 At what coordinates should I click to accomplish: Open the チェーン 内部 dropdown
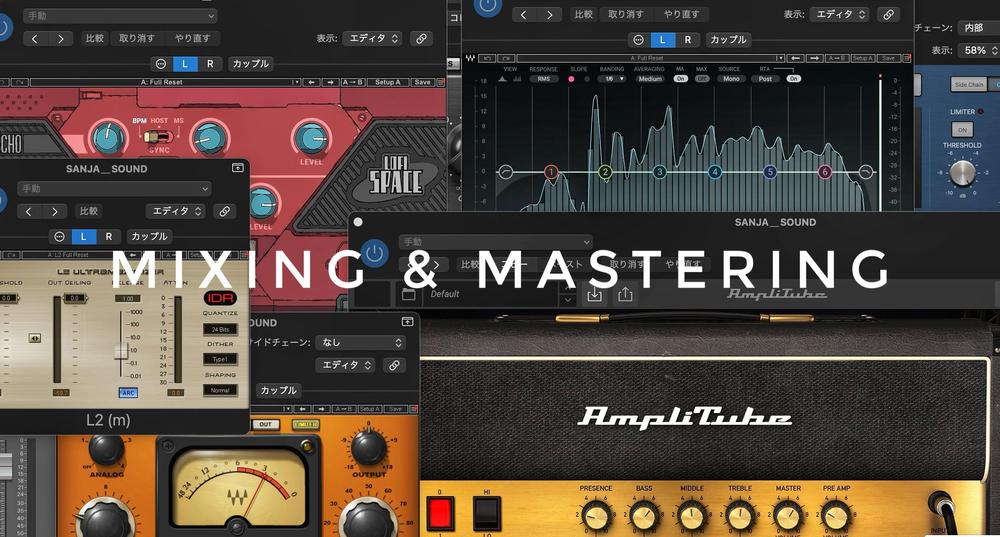[979, 27]
